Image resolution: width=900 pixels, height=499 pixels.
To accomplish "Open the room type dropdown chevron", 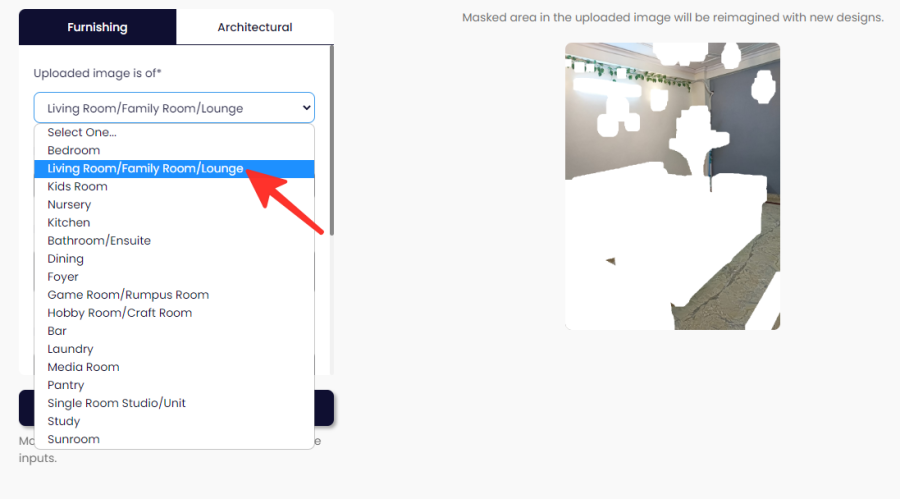I will coord(307,108).
